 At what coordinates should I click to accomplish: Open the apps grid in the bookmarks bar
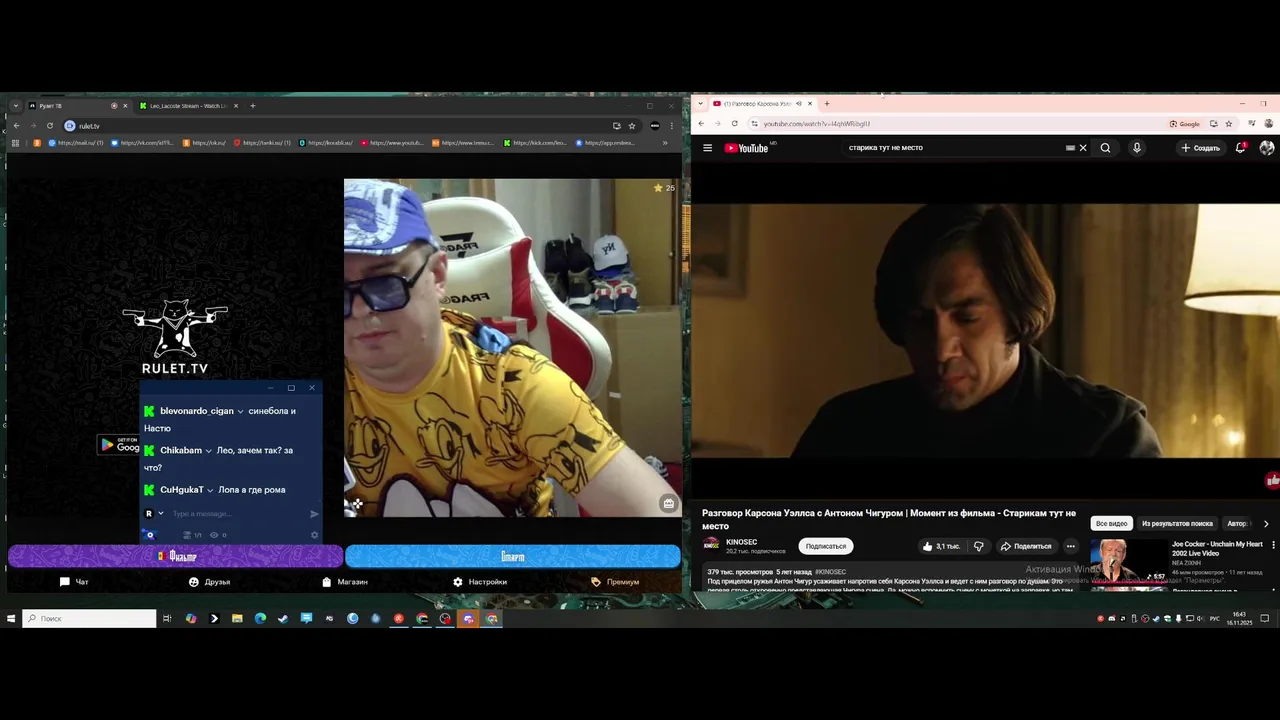click(x=15, y=143)
